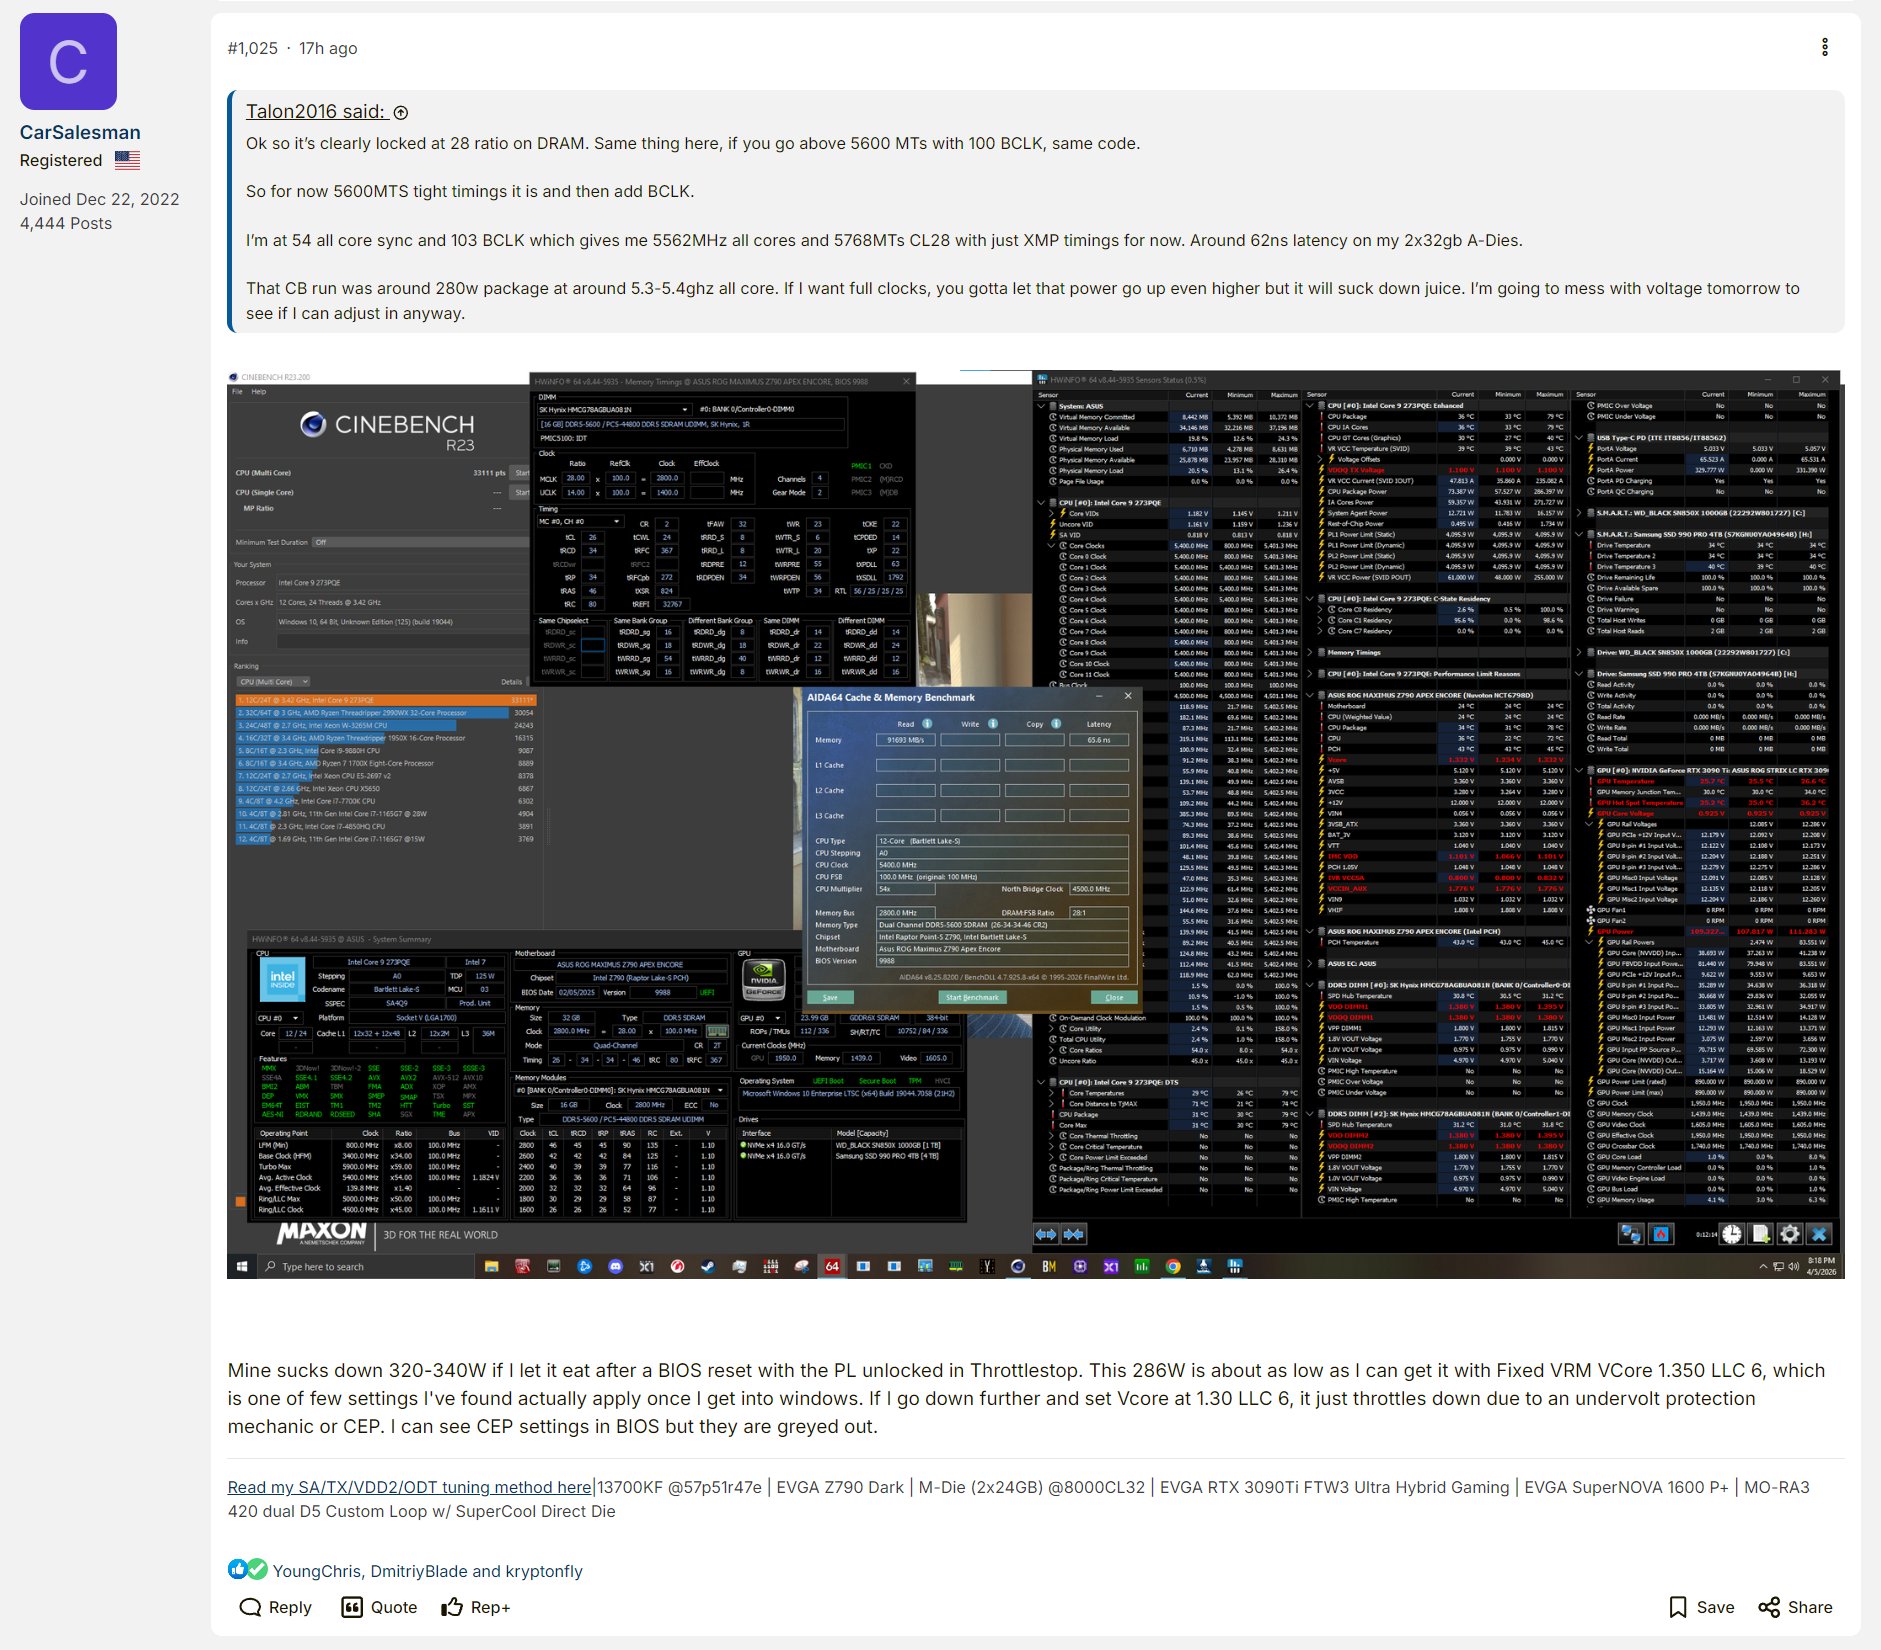Select the WD_BLACK SN850X NVMe radio button
The height and width of the screenshot is (1650, 1881).
click(x=743, y=1145)
